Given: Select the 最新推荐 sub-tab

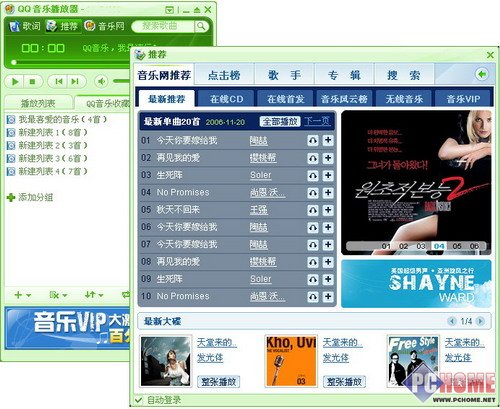Looking at the screenshot, I should [x=166, y=99].
